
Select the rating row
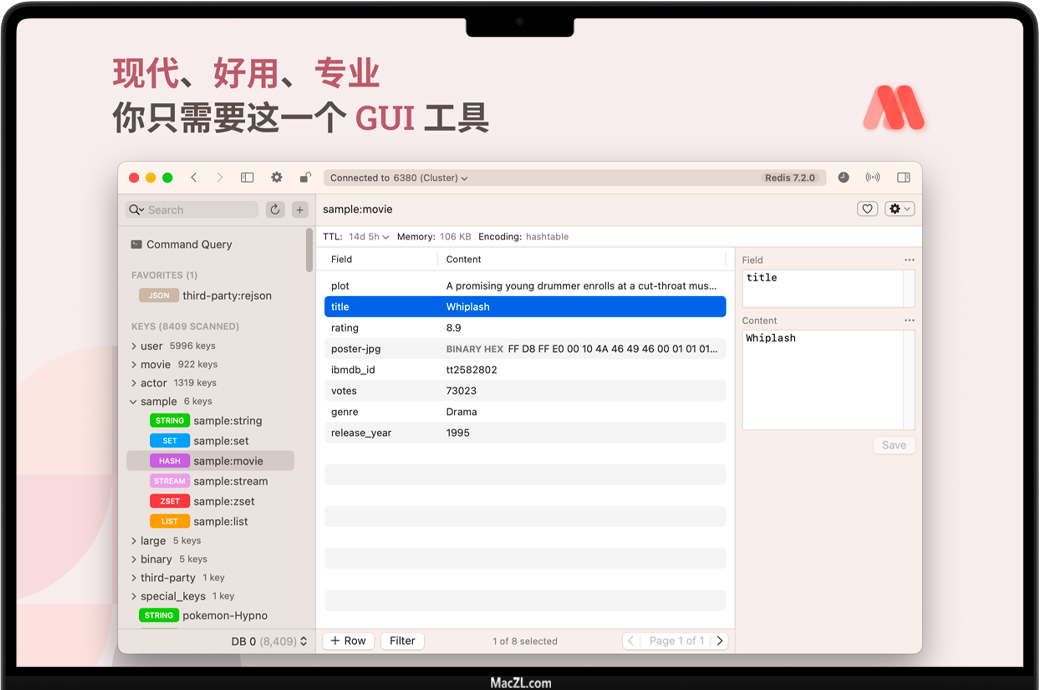coord(525,328)
